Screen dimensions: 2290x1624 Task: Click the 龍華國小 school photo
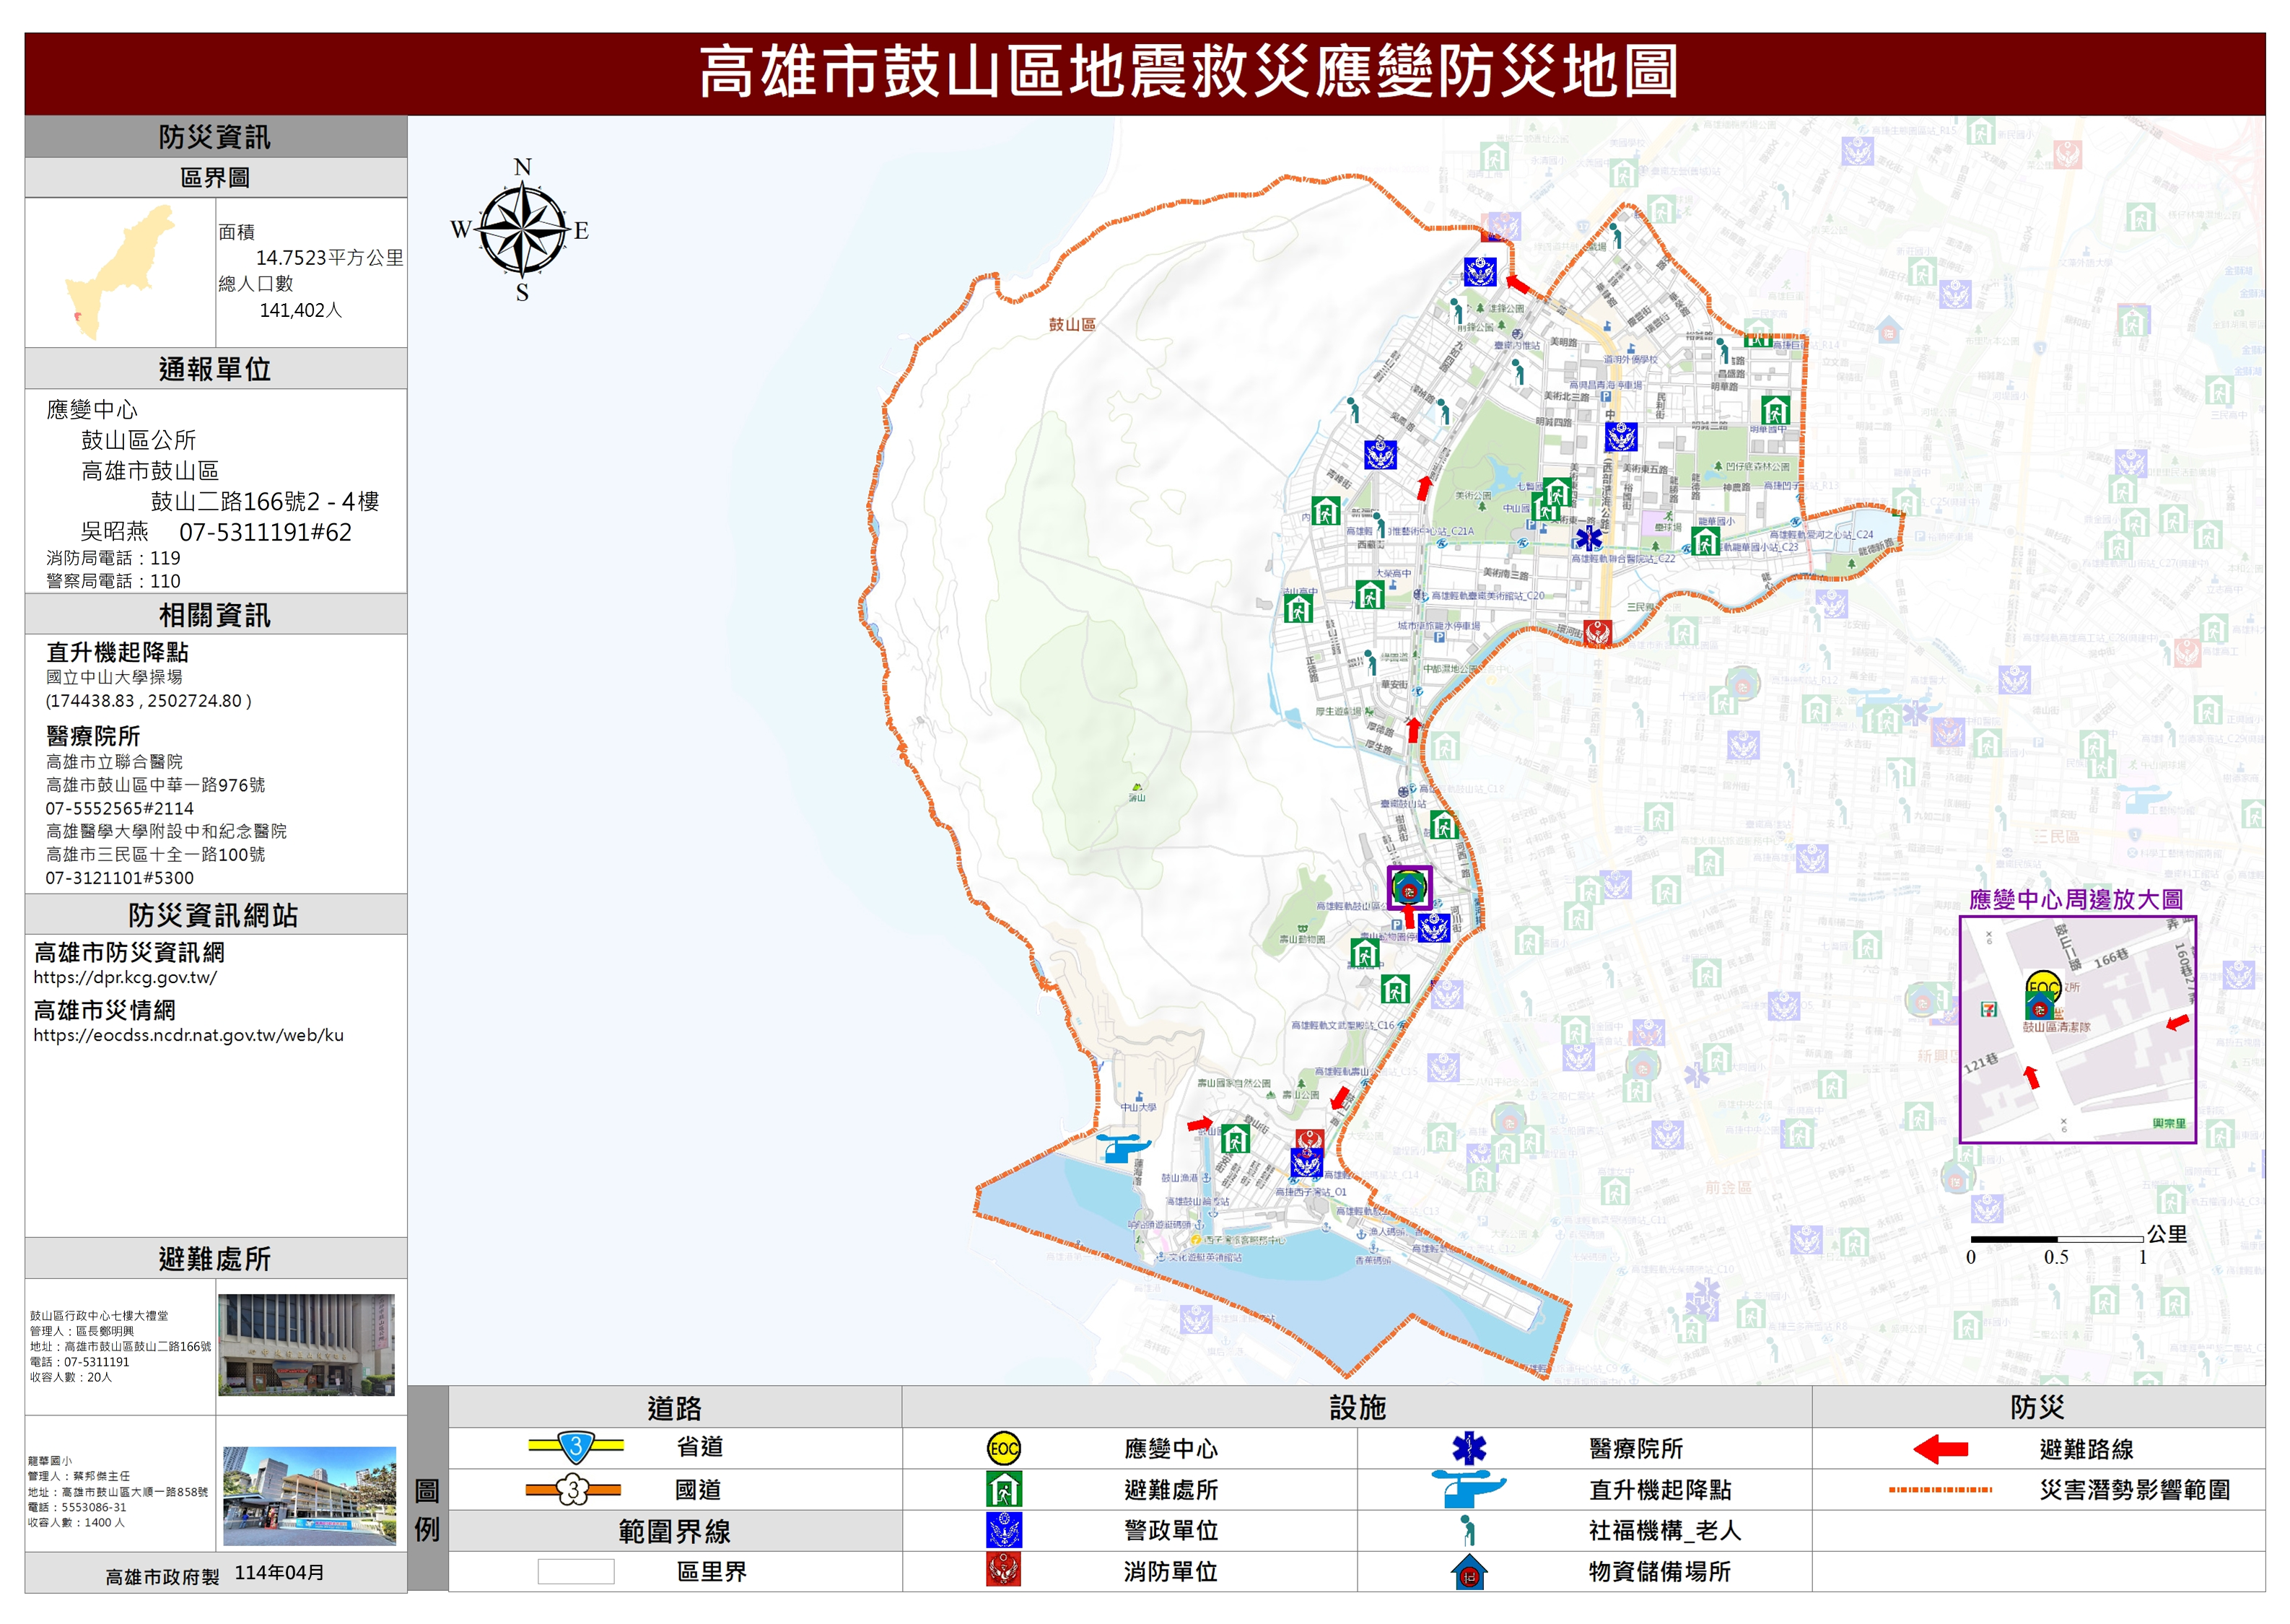click(x=309, y=1496)
